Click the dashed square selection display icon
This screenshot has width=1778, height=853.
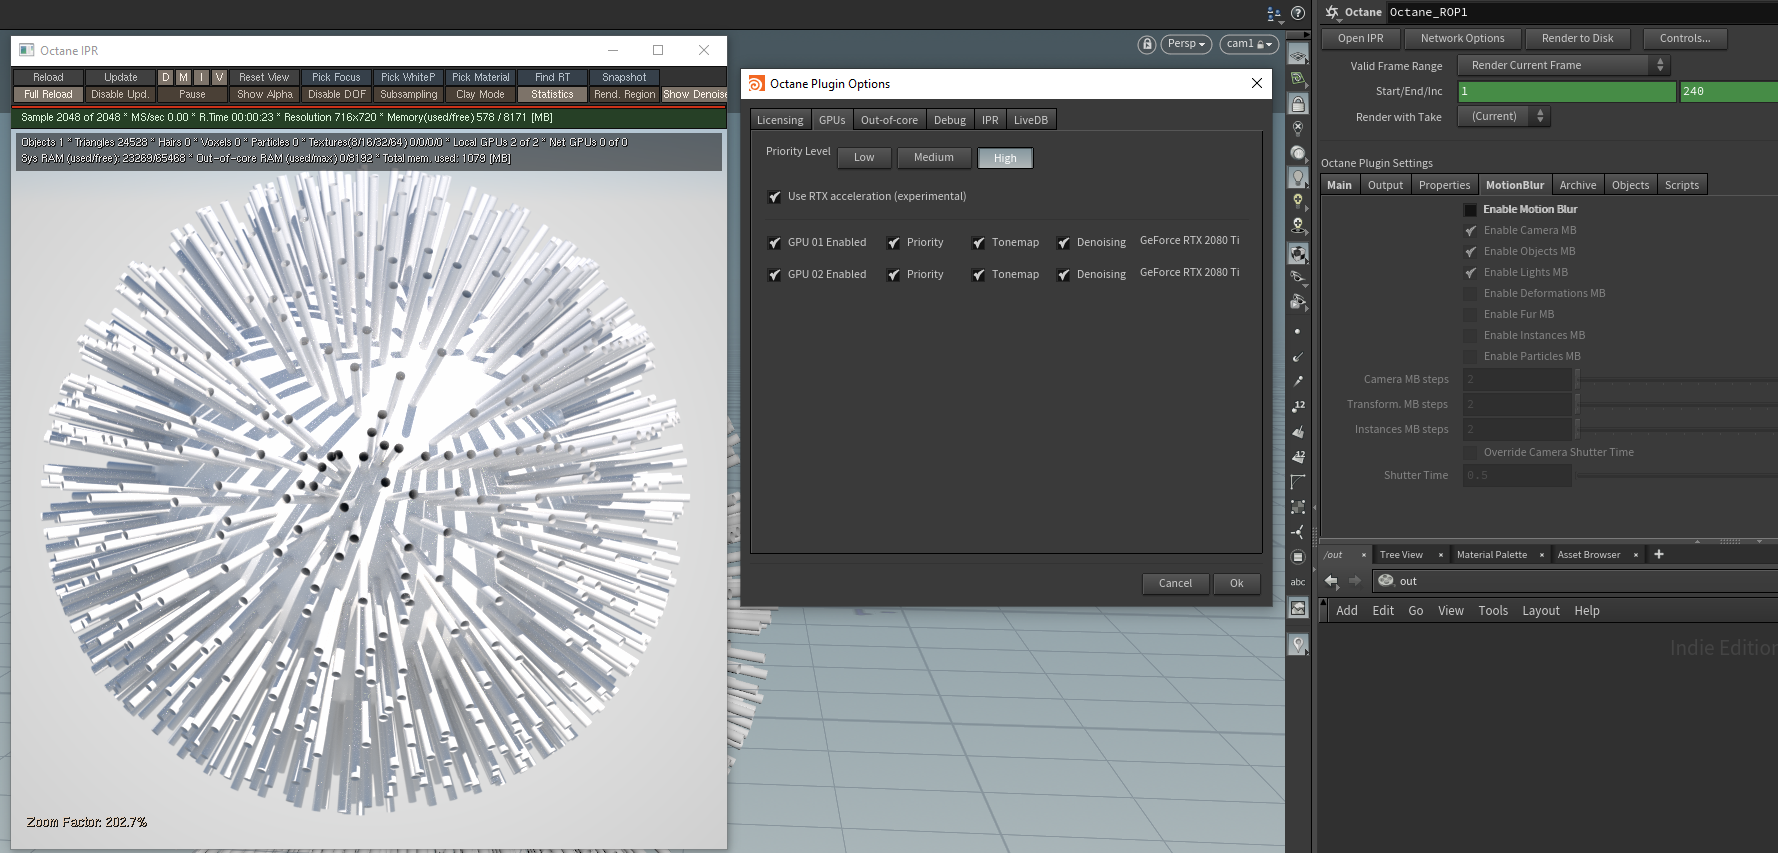(x=1298, y=507)
